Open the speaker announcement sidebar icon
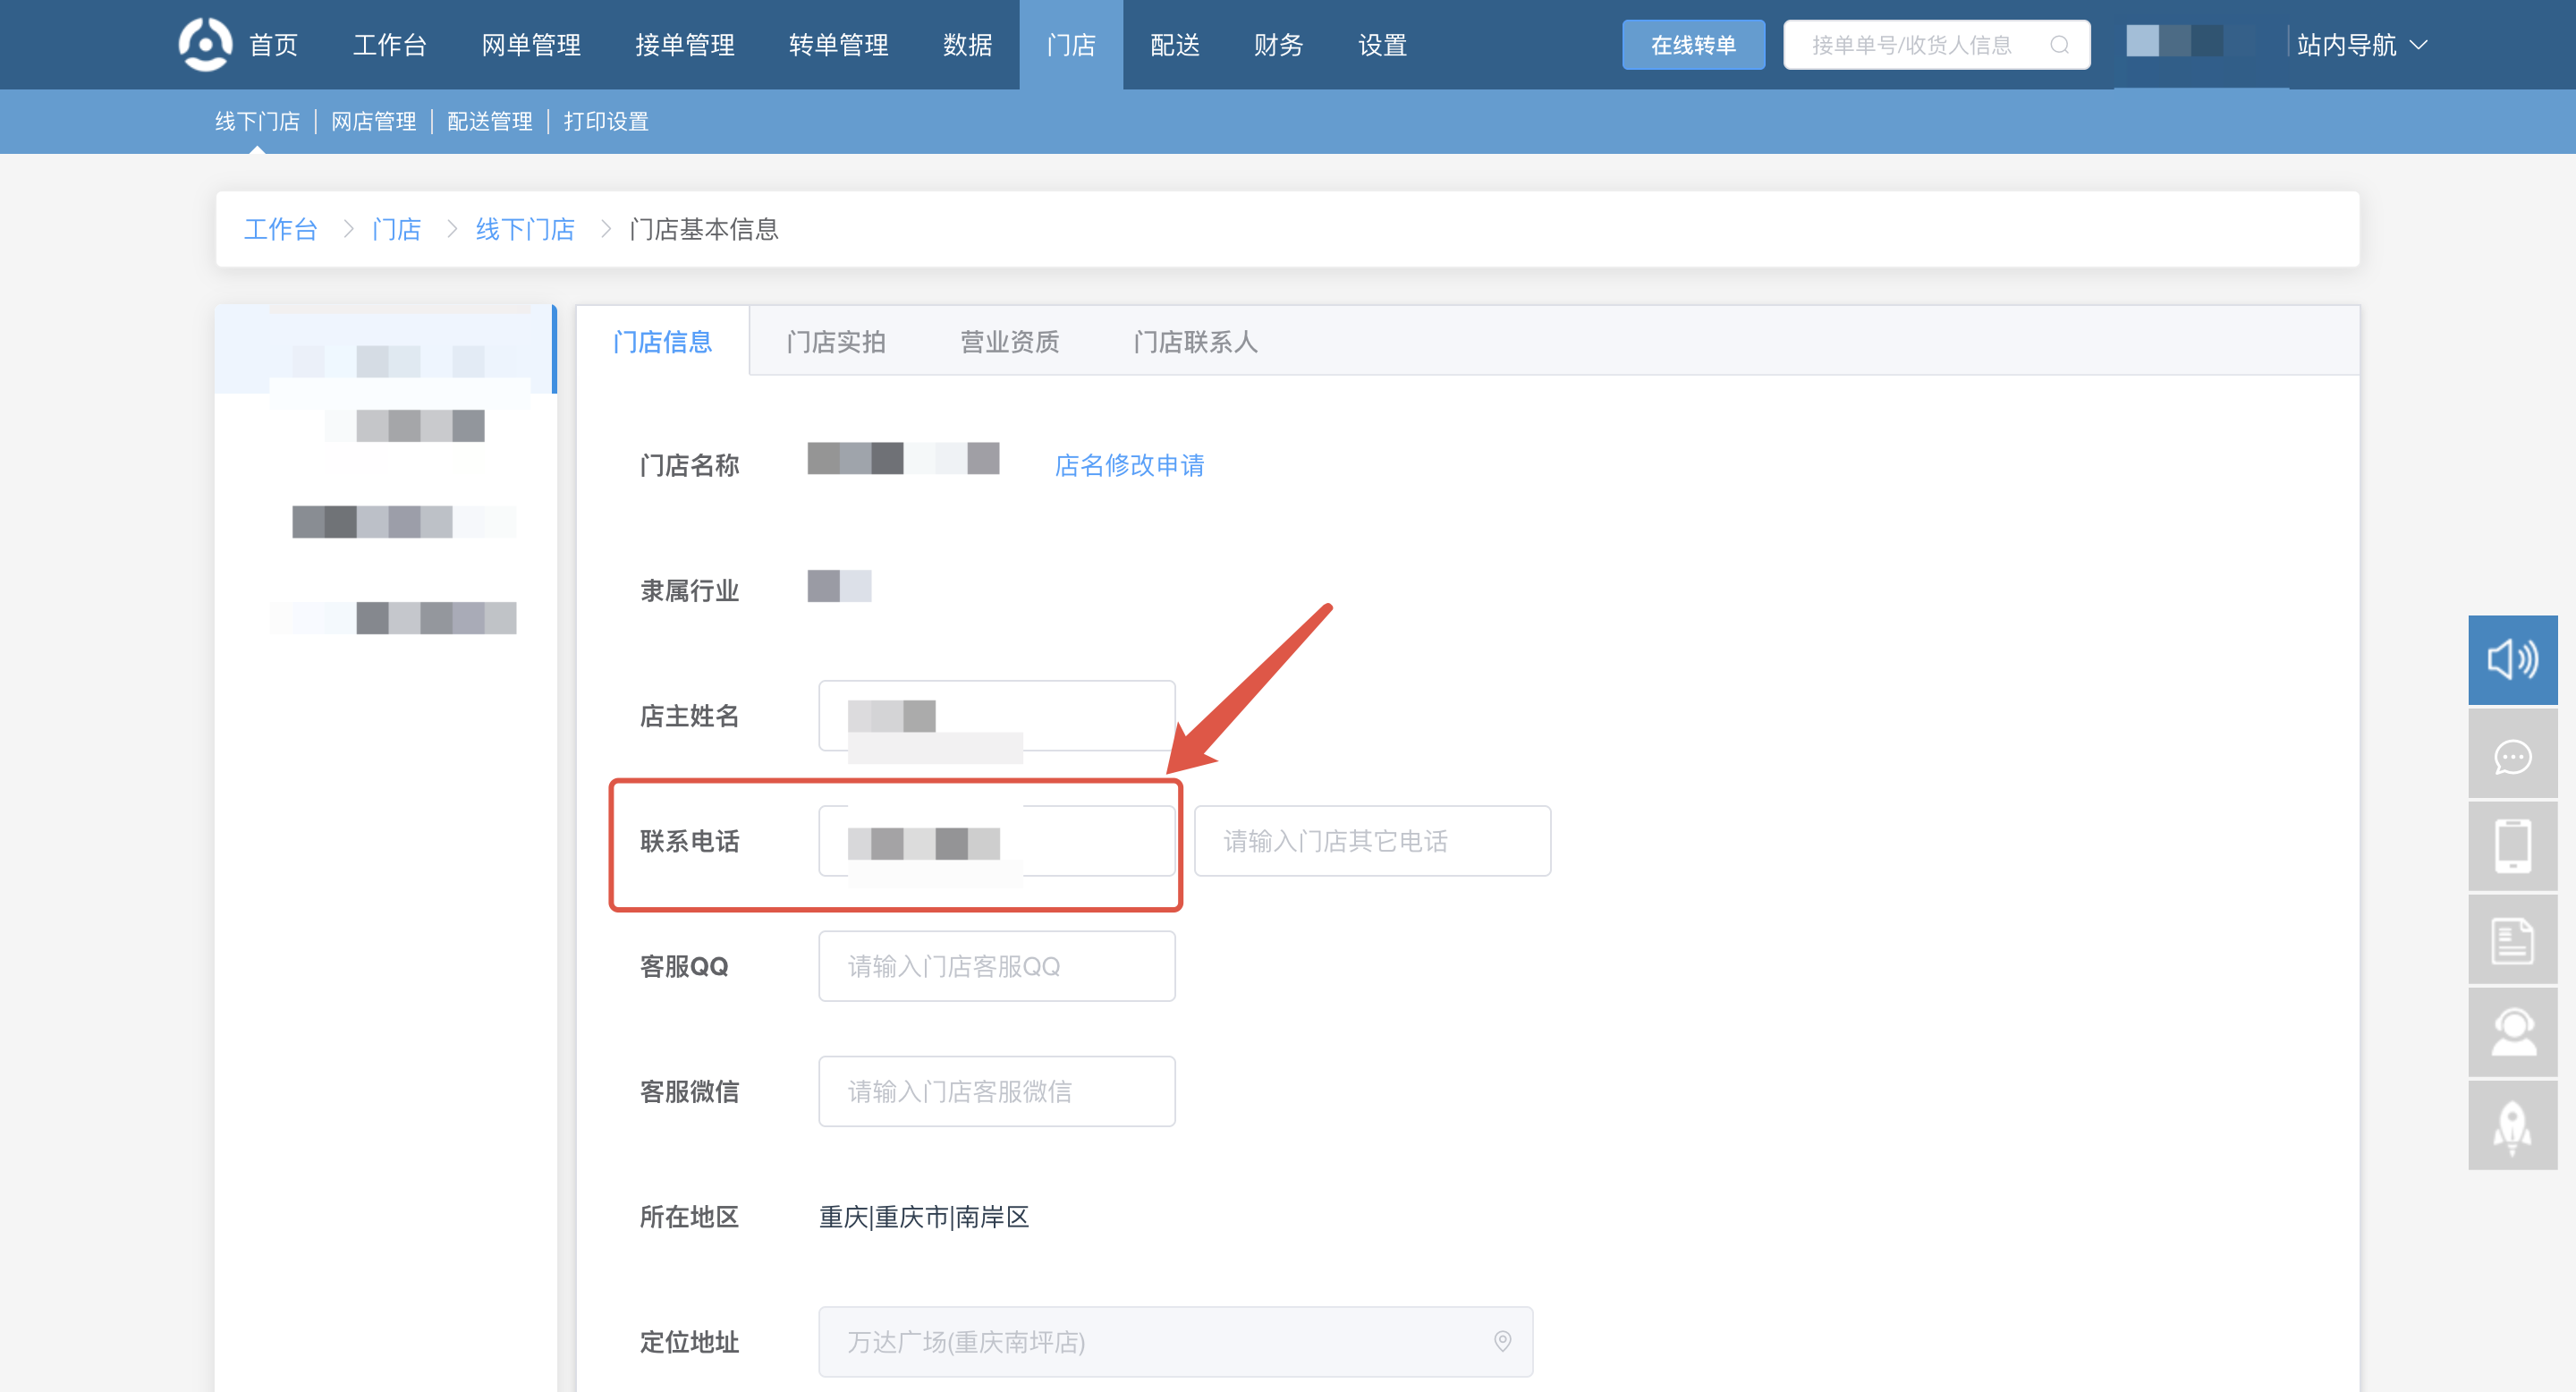 click(x=2512, y=659)
